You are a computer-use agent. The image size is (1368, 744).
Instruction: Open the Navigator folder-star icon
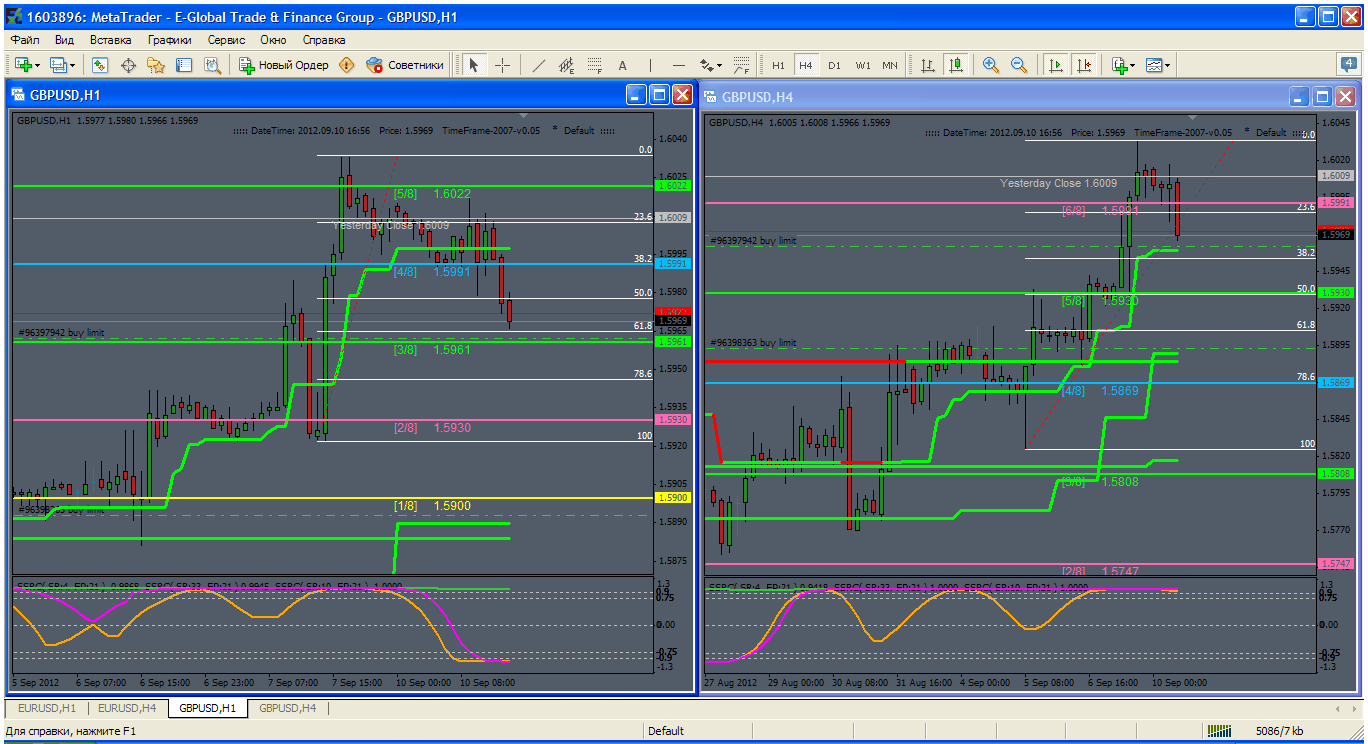tap(156, 65)
